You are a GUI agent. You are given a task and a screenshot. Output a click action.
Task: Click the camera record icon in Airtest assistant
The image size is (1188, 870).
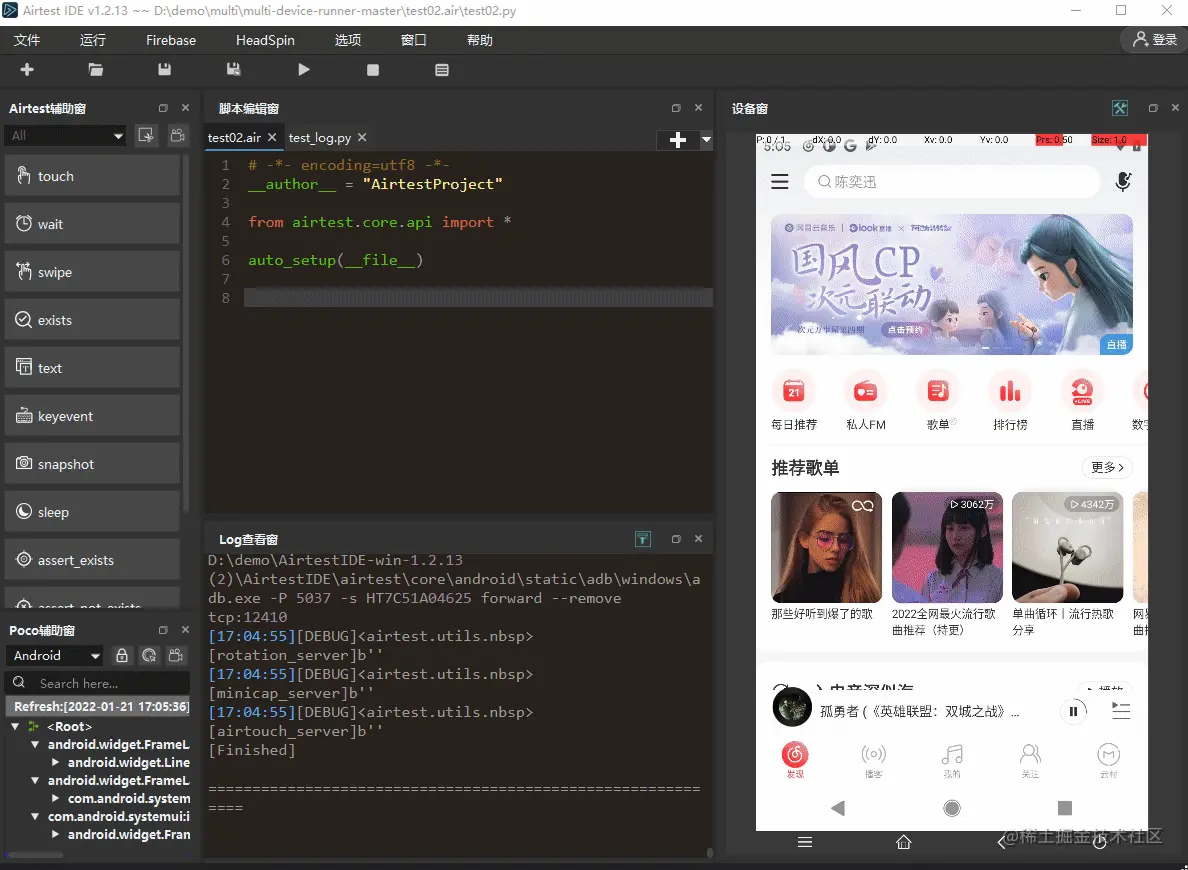point(177,136)
